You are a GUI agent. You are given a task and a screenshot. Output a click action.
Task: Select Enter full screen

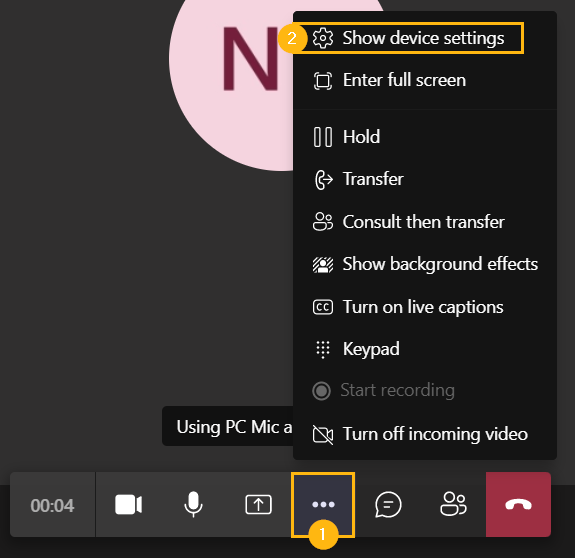pyautogui.click(x=425, y=80)
